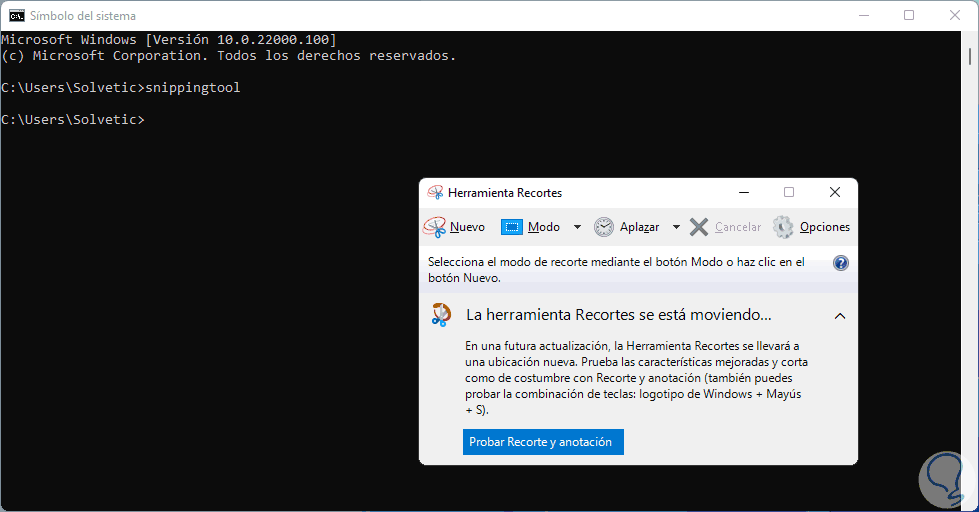Close the Herramienta Recortes window
Image resolution: width=979 pixels, height=512 pixels.
835,192
